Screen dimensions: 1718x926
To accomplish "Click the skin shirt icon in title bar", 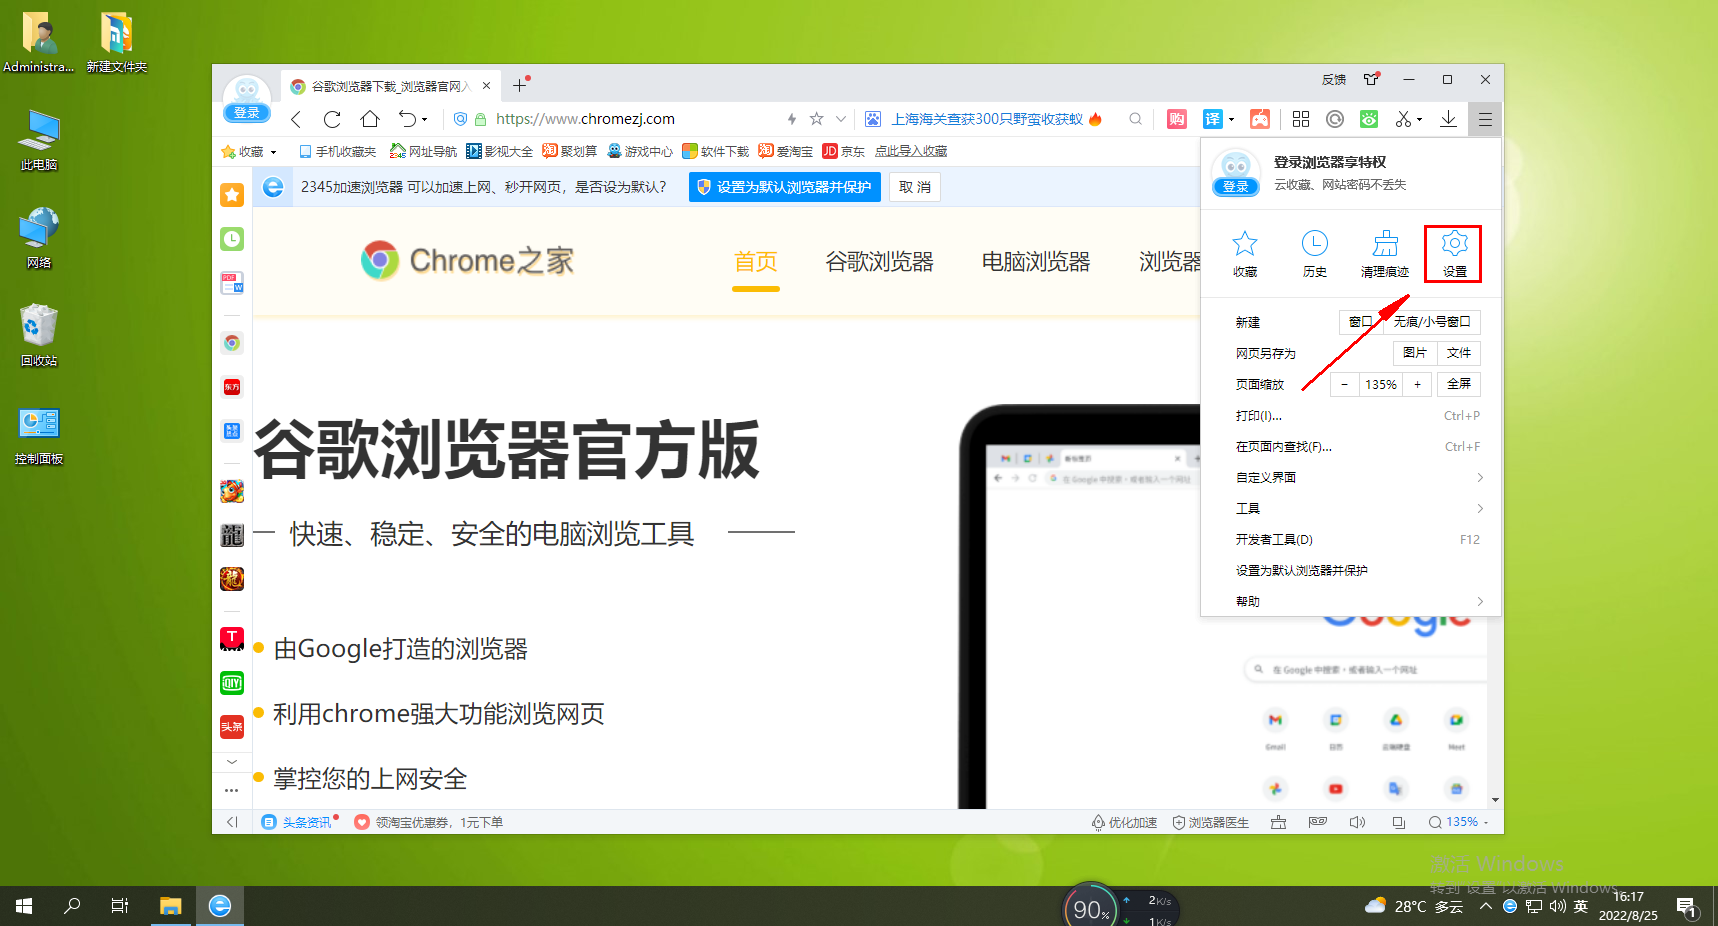I will pyautogui.click(x=1371, y=79).
